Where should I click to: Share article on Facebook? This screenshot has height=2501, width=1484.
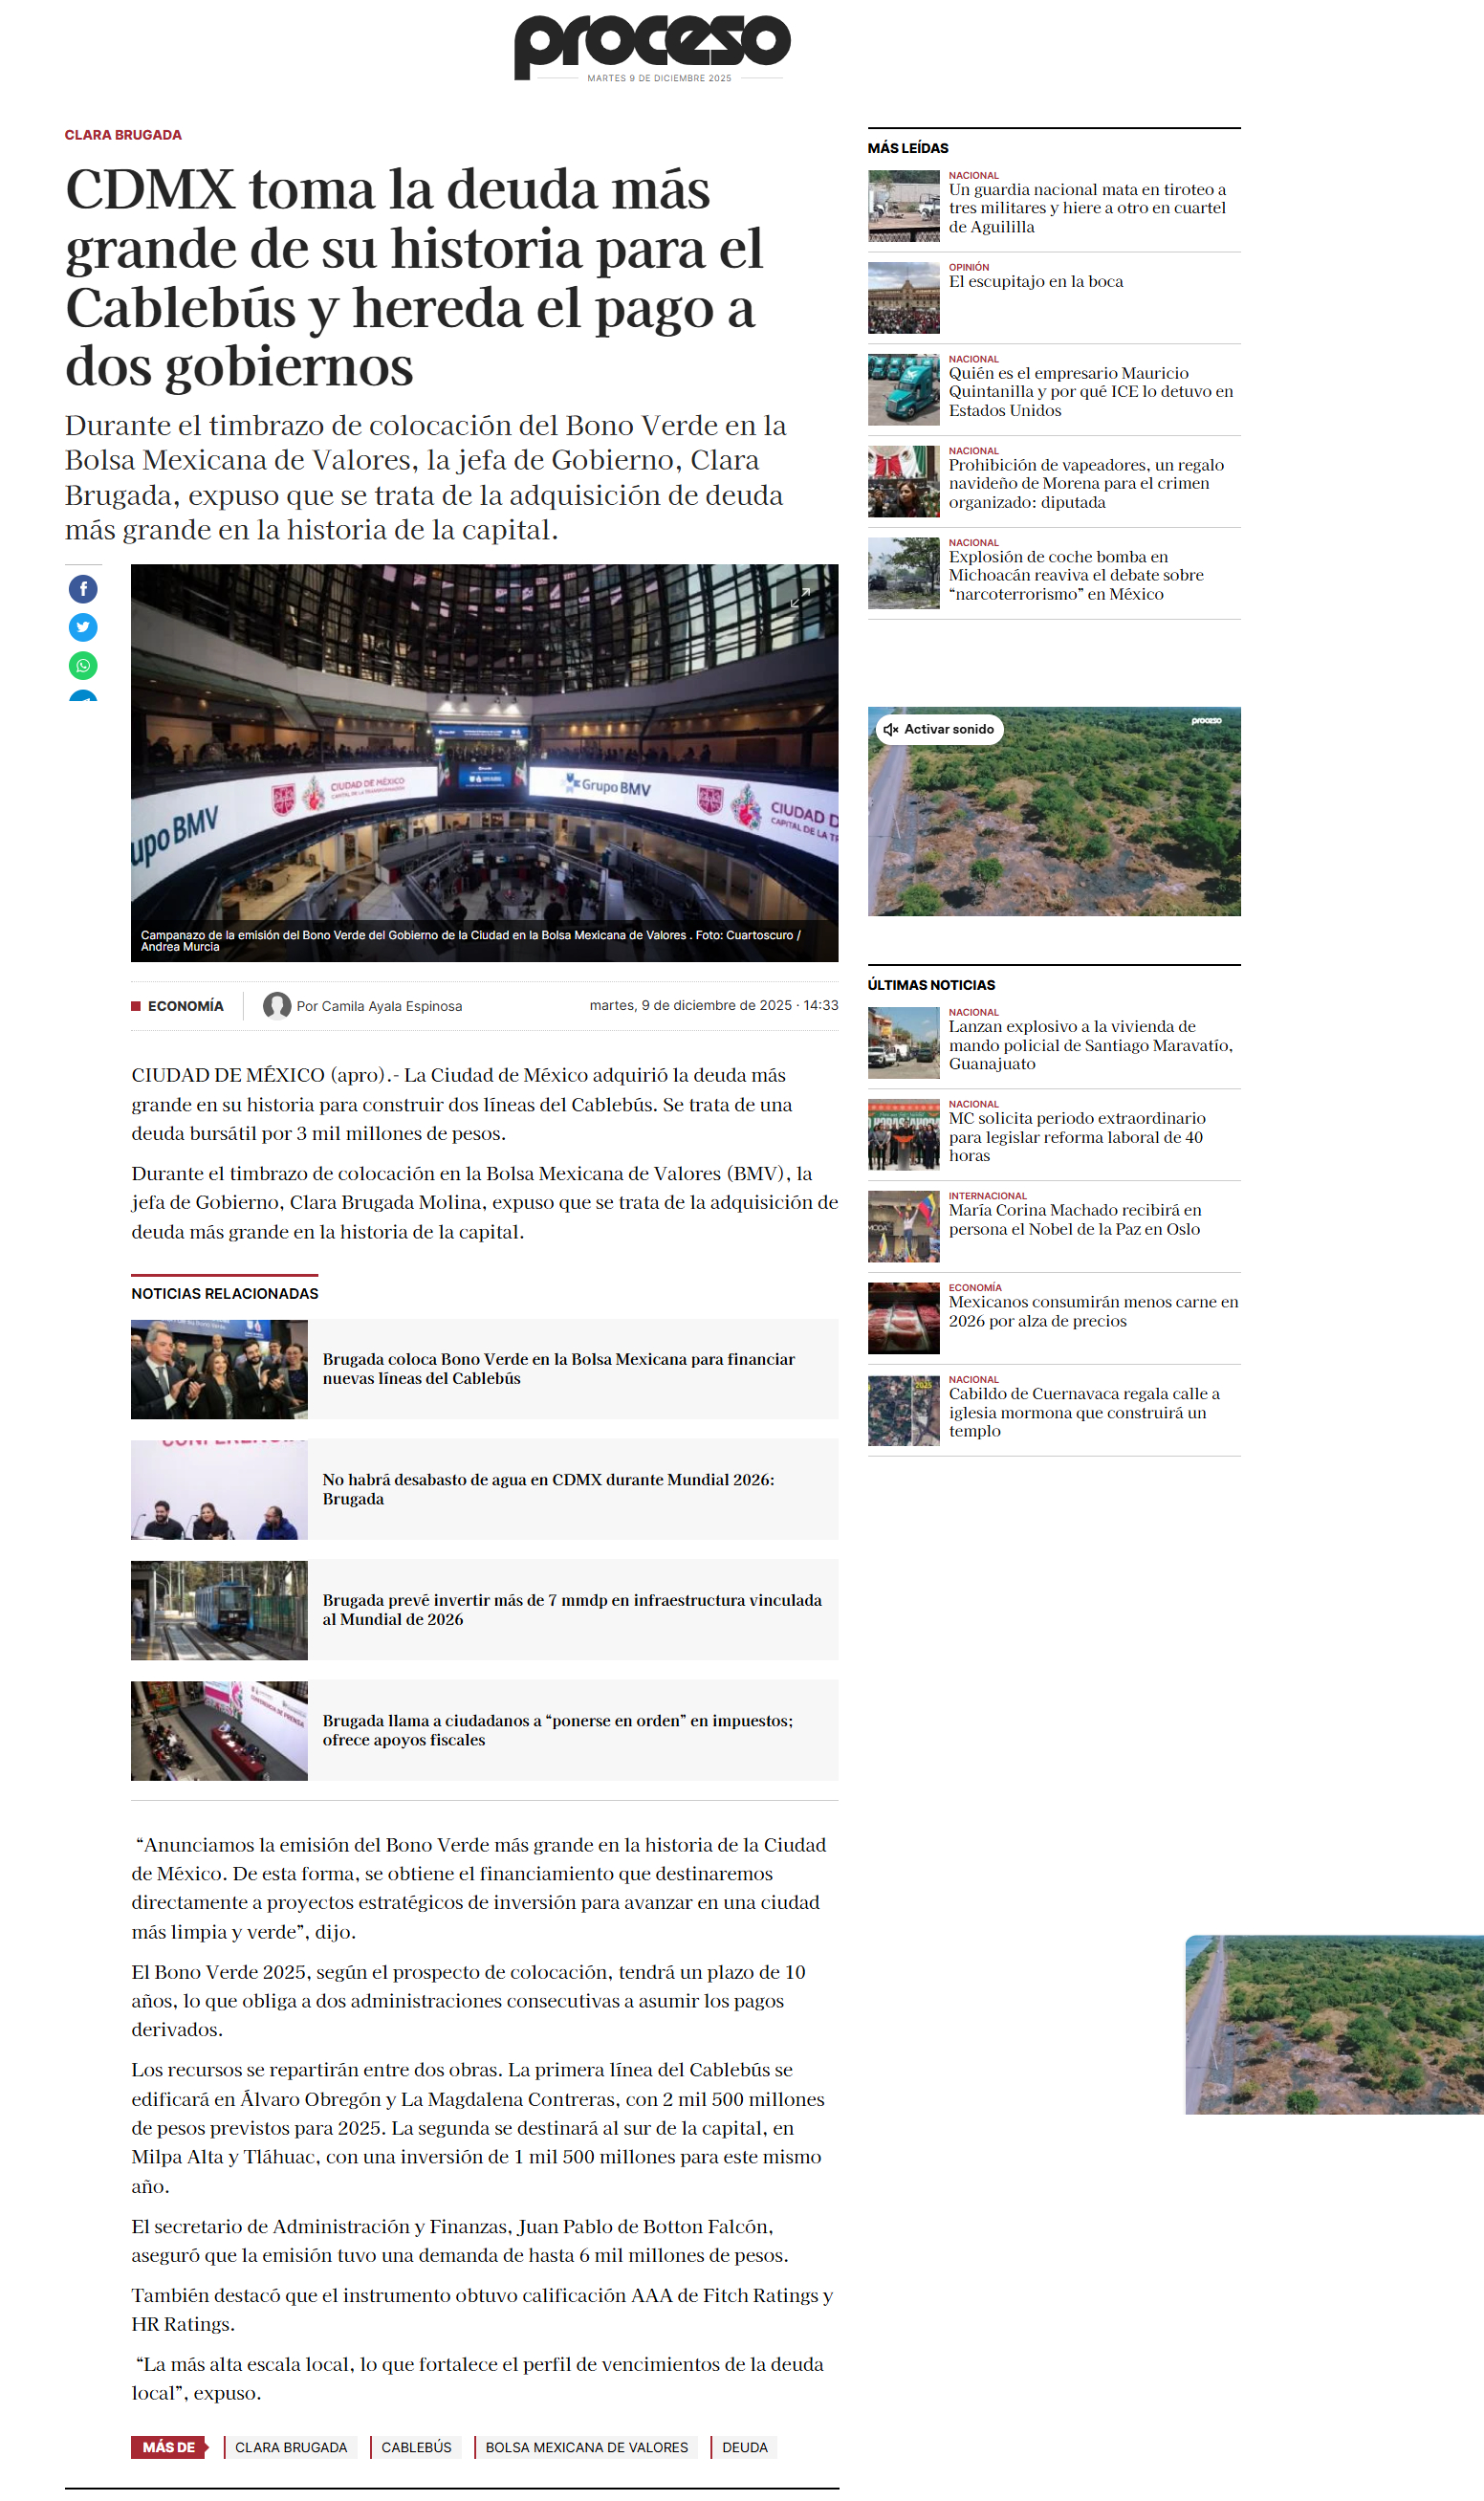pyautogui.click(x=83, y=589)
